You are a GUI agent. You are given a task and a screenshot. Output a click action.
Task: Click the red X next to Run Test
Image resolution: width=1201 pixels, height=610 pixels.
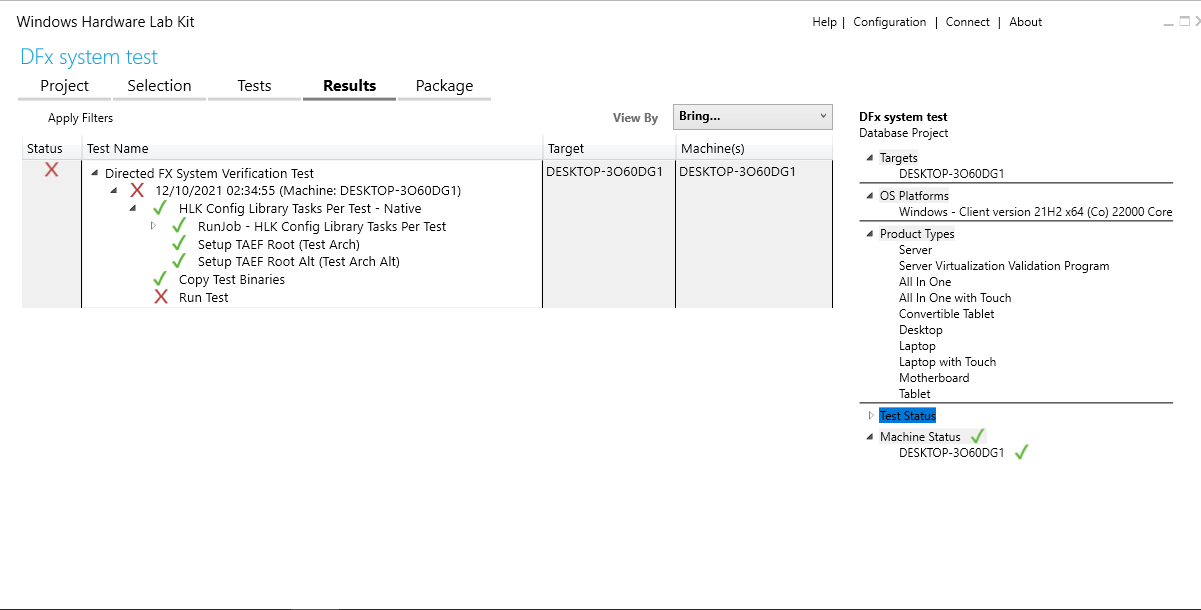tap(161, 297)
